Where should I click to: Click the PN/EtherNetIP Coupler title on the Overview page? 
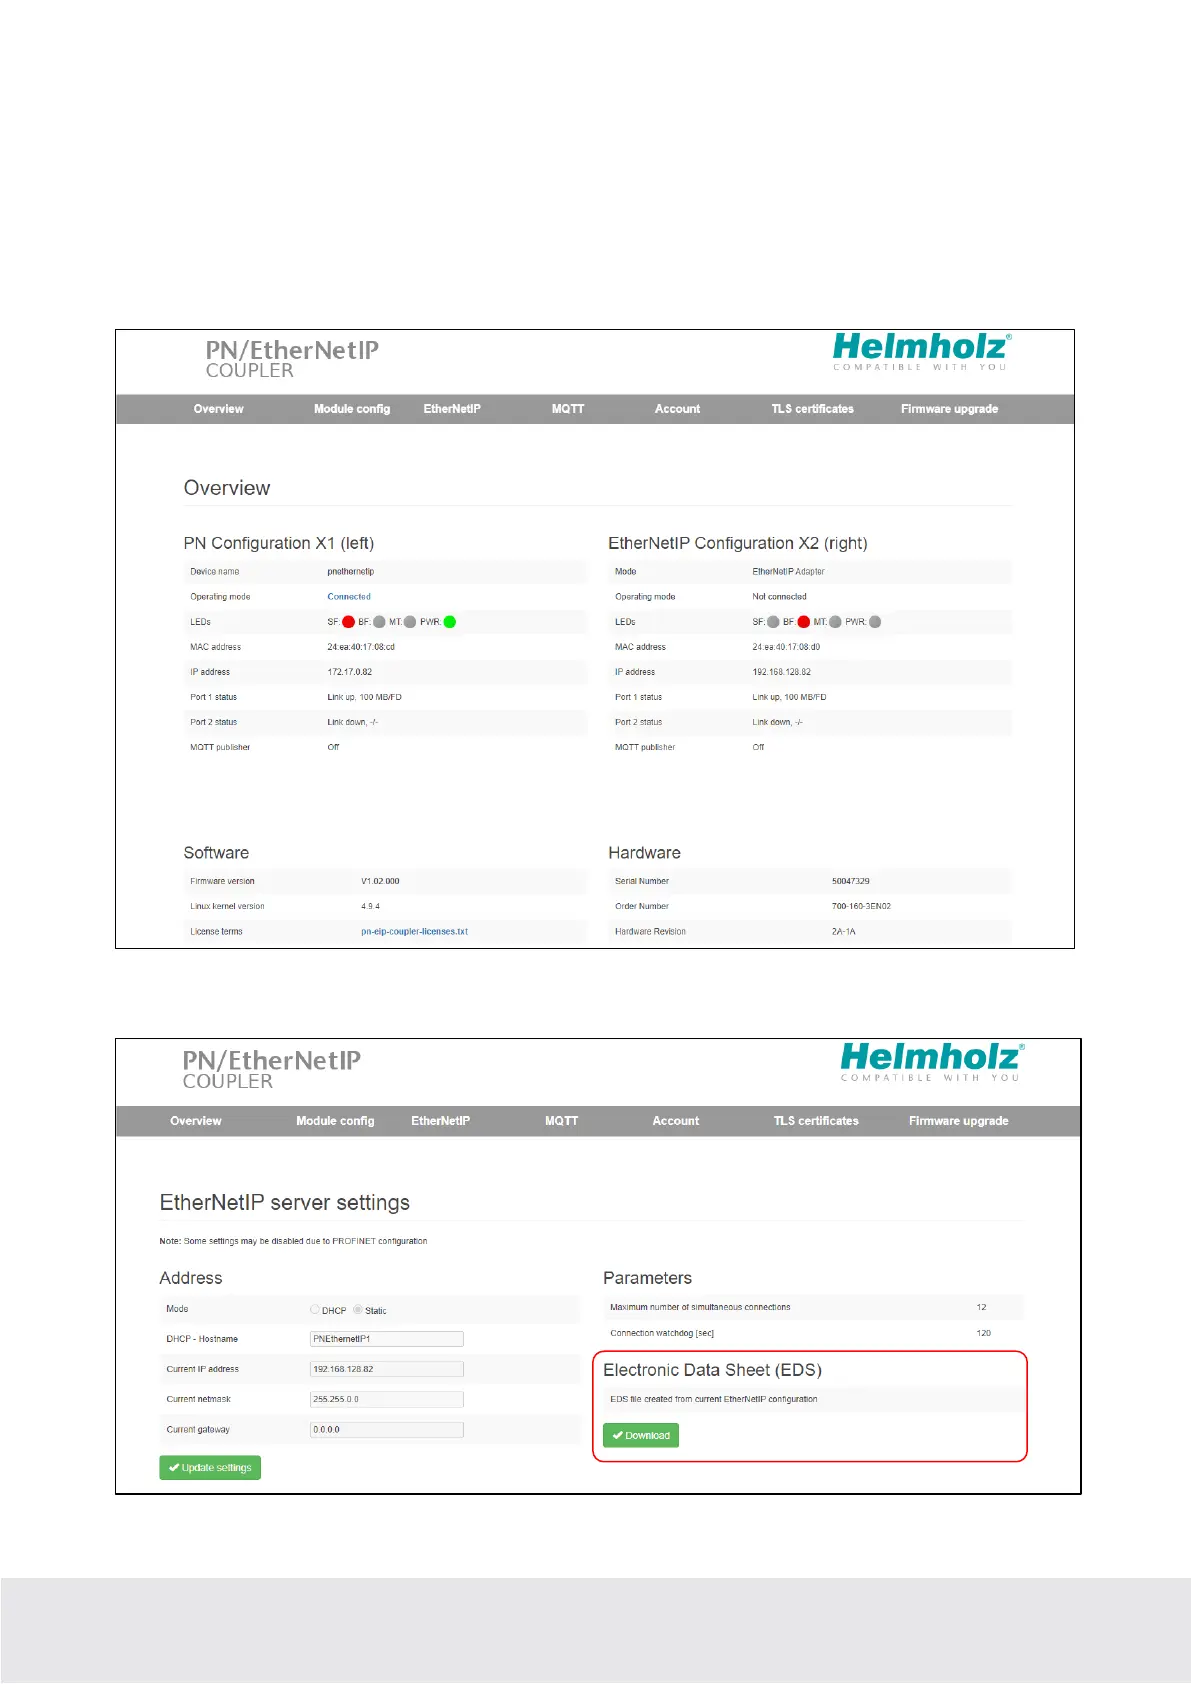[x=292, y=359]
